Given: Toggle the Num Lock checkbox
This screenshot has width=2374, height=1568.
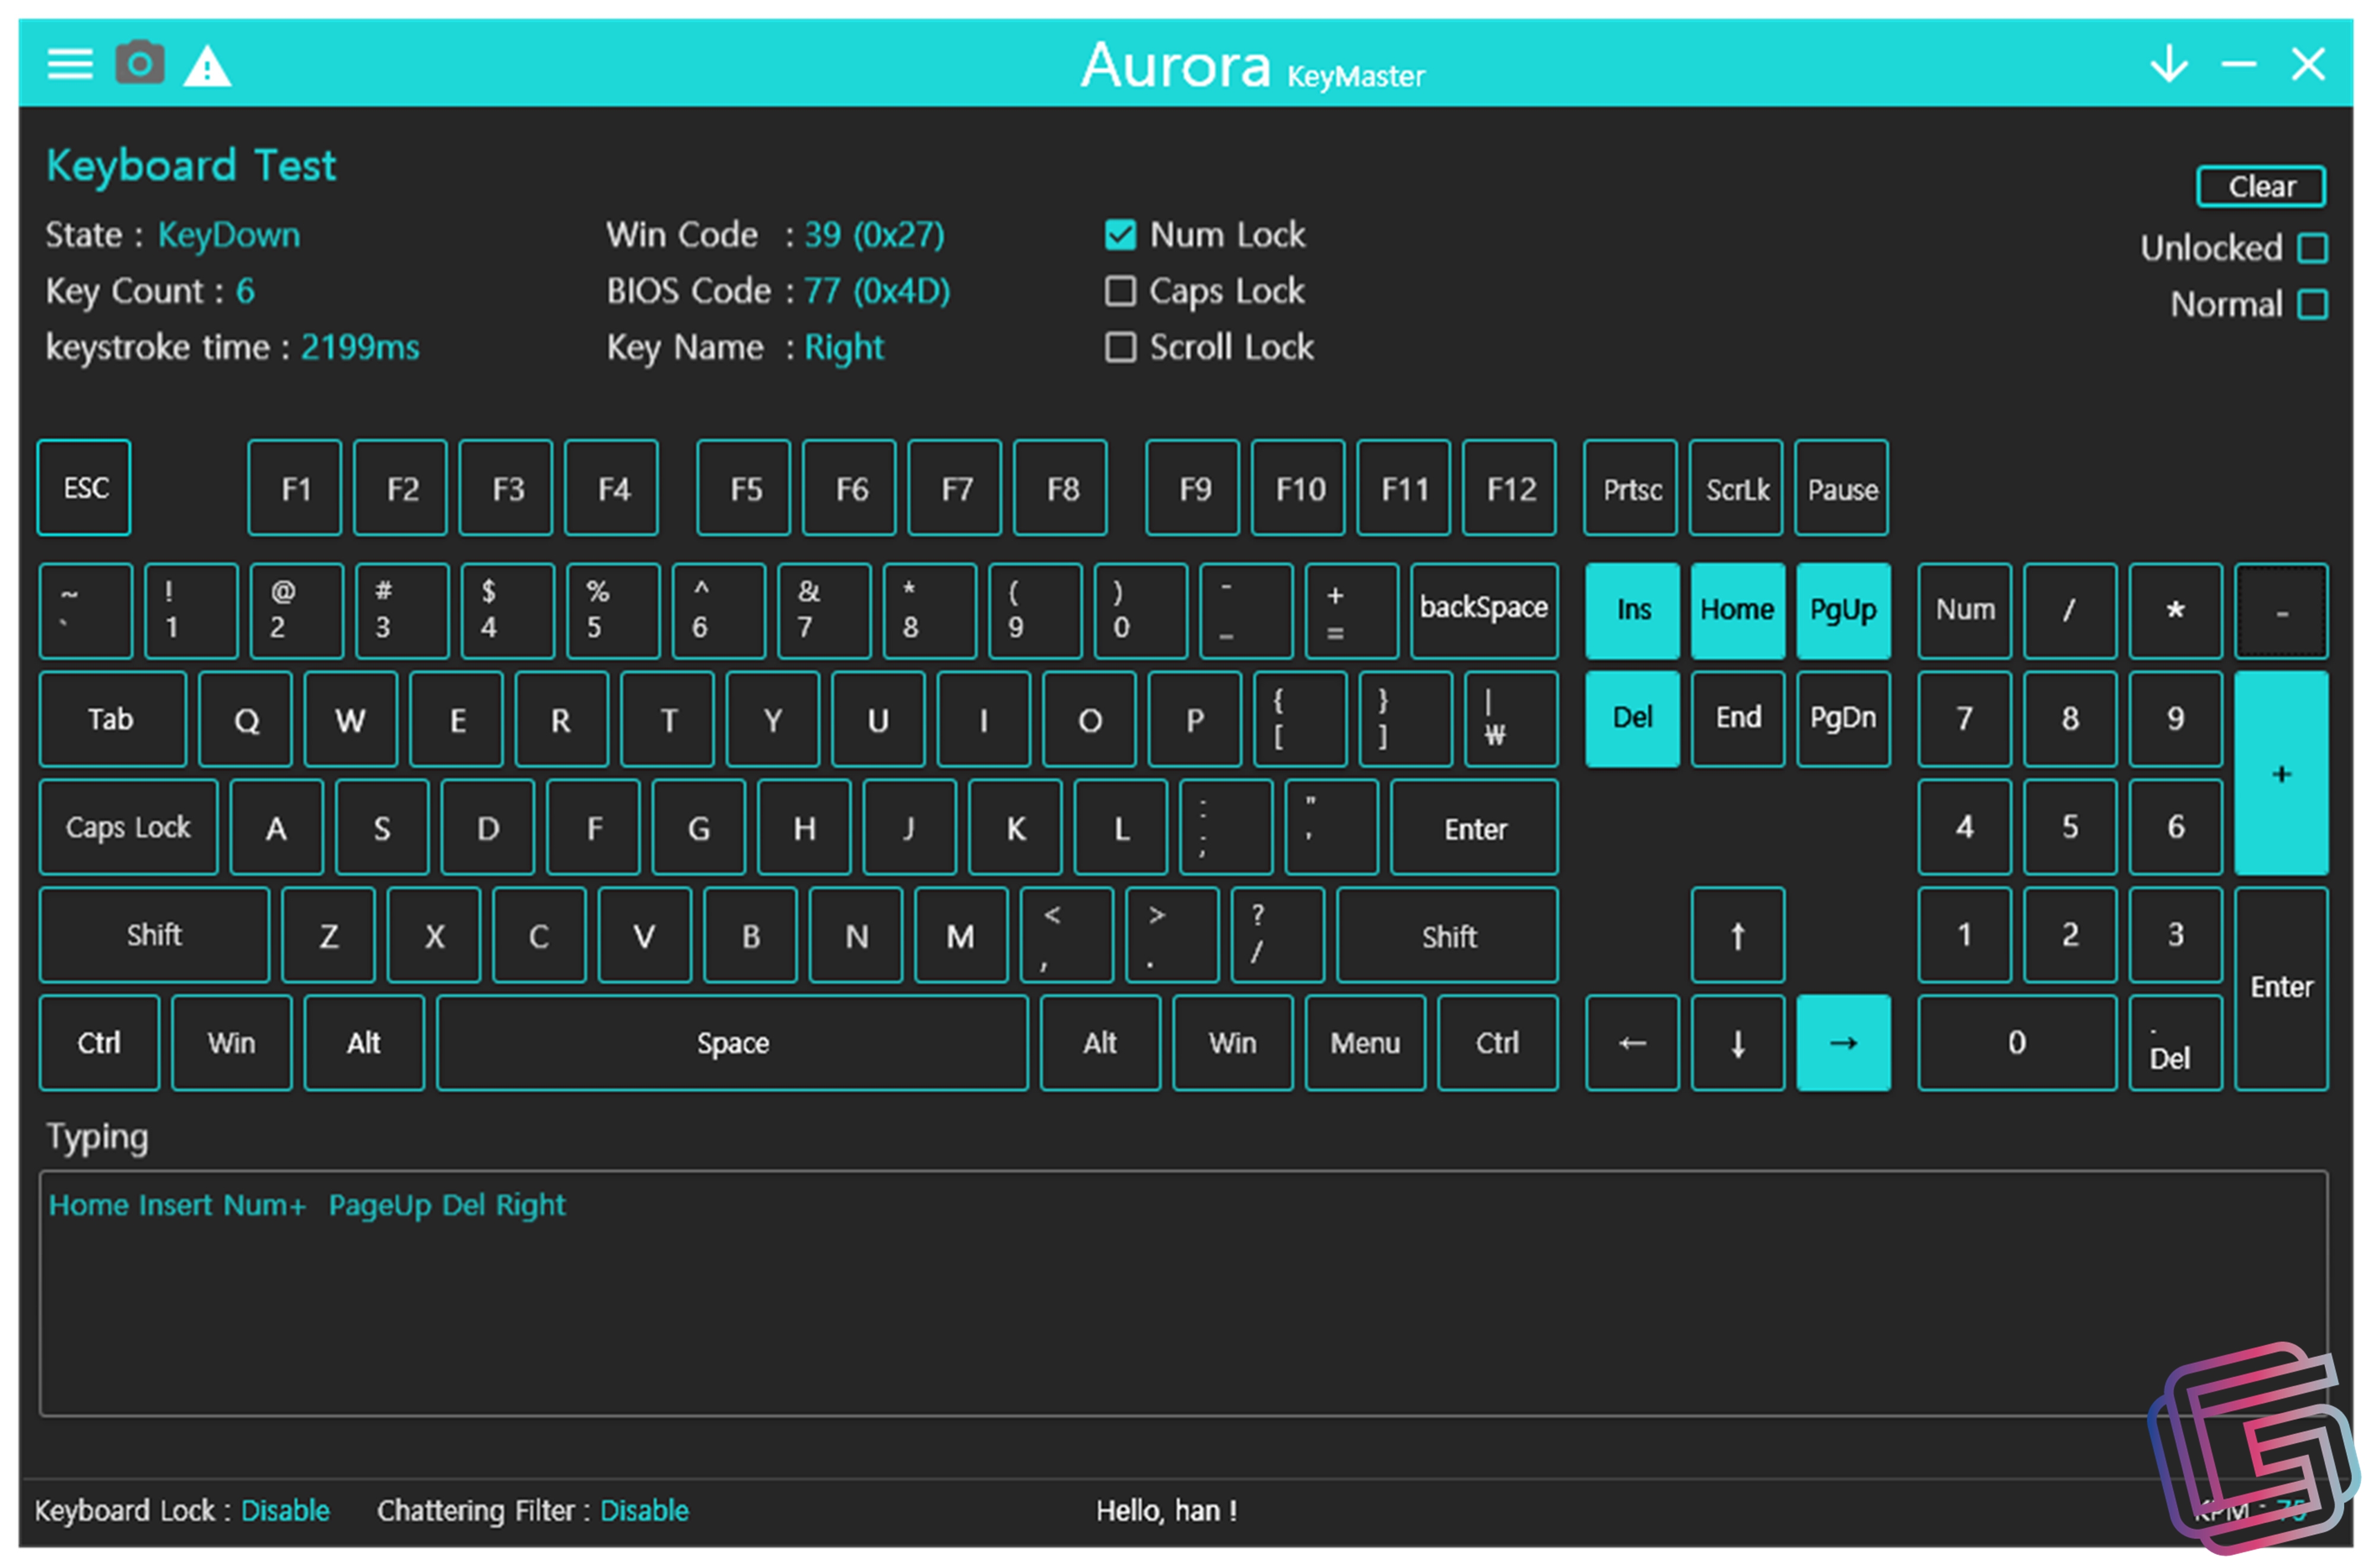Looking at the screenshot, I should [1120, 235].
